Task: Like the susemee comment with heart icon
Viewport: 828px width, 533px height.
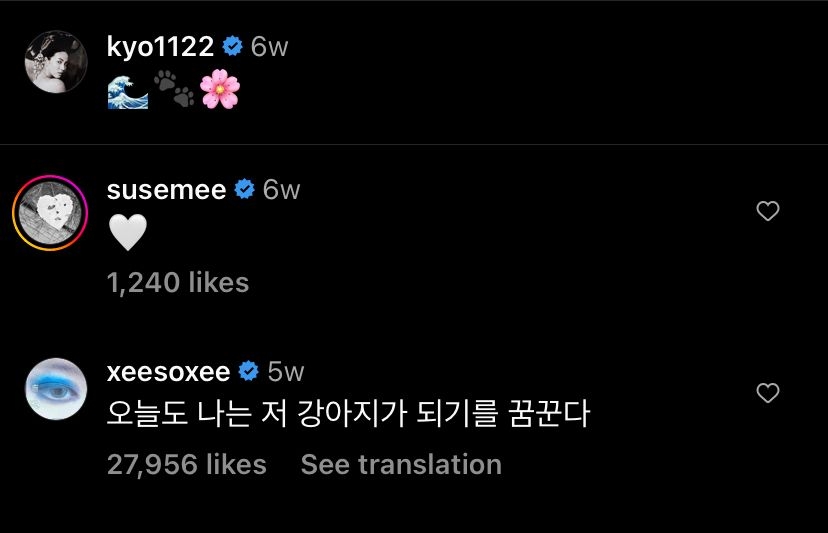Action: tap(767, 211)
